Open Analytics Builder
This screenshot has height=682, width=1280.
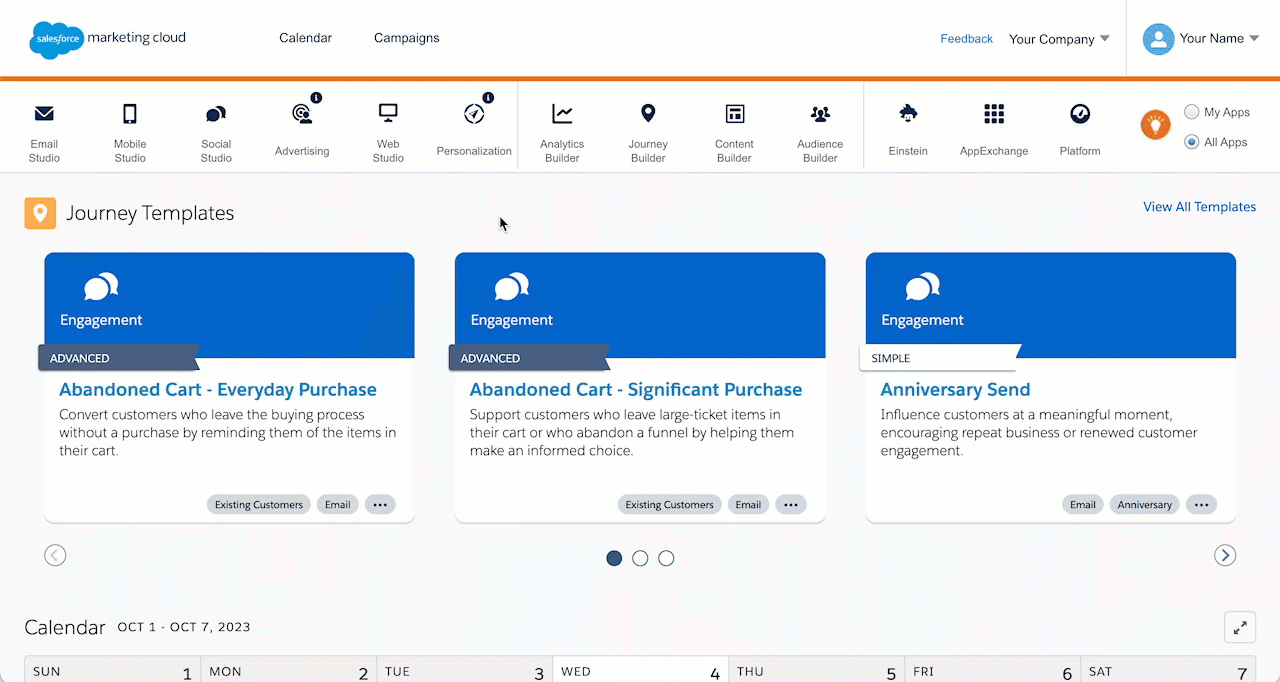pyautogui.click(x=561, y=125)
